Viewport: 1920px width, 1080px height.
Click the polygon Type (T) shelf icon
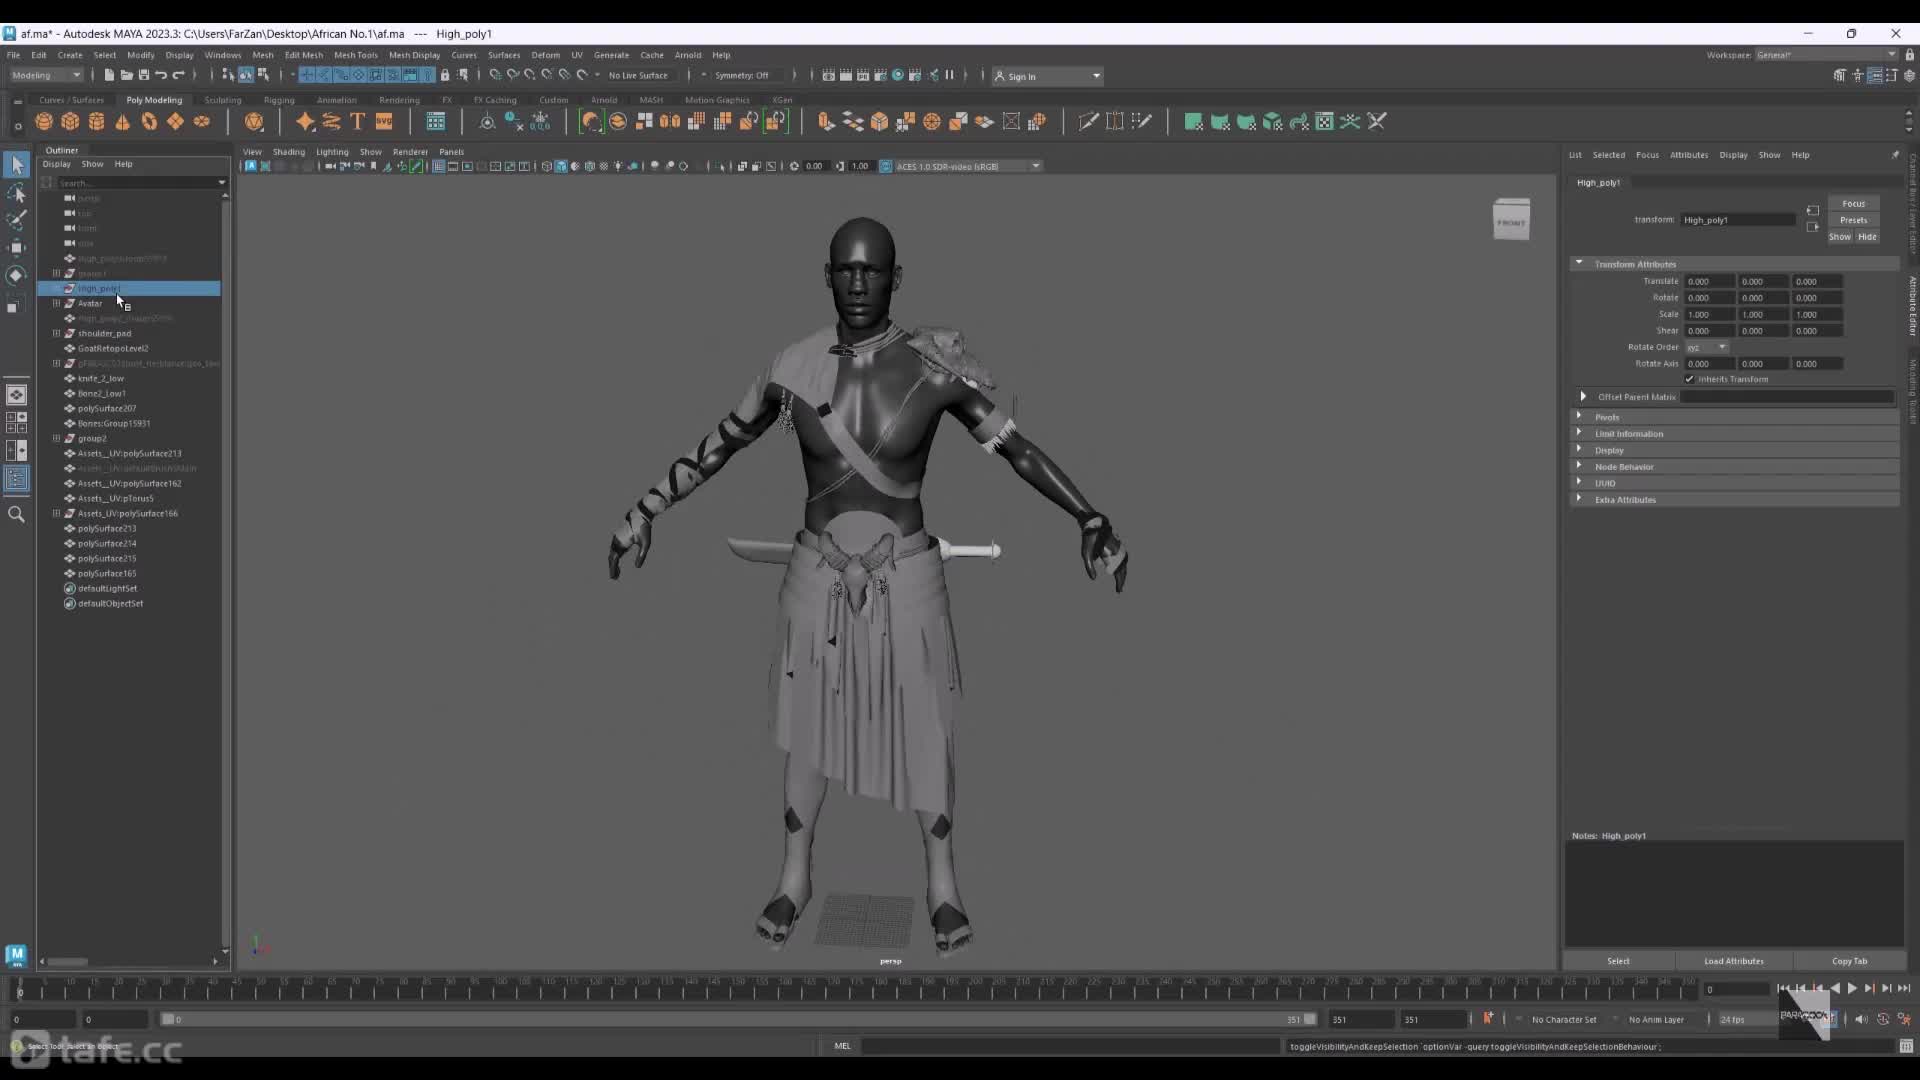(x=357, y=121)
